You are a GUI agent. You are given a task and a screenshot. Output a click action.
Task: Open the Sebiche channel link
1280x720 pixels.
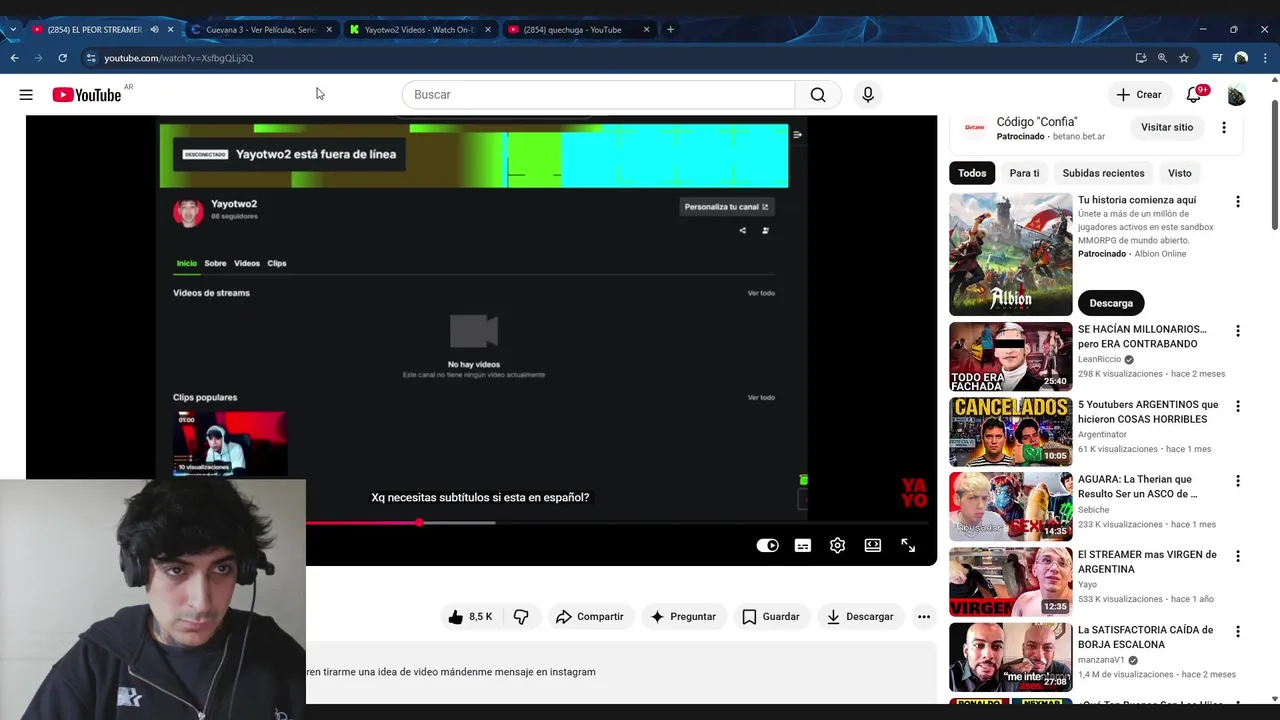1093,510
